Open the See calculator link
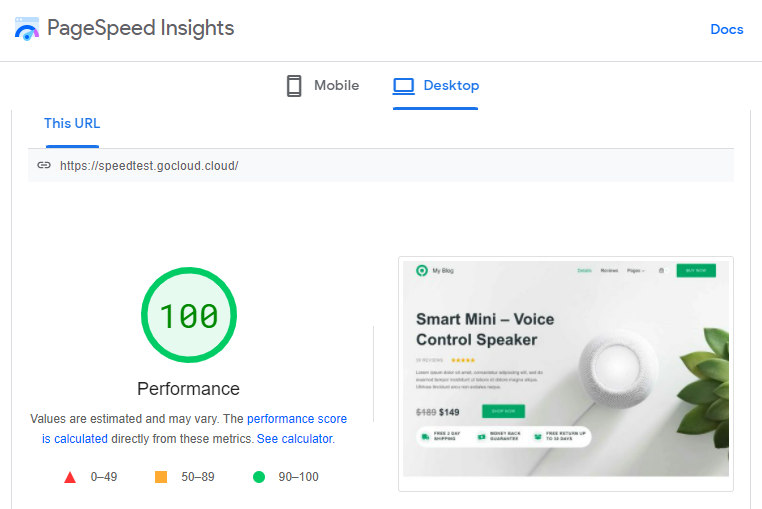Viewport: 762px width, 509px height. point(295,439)
